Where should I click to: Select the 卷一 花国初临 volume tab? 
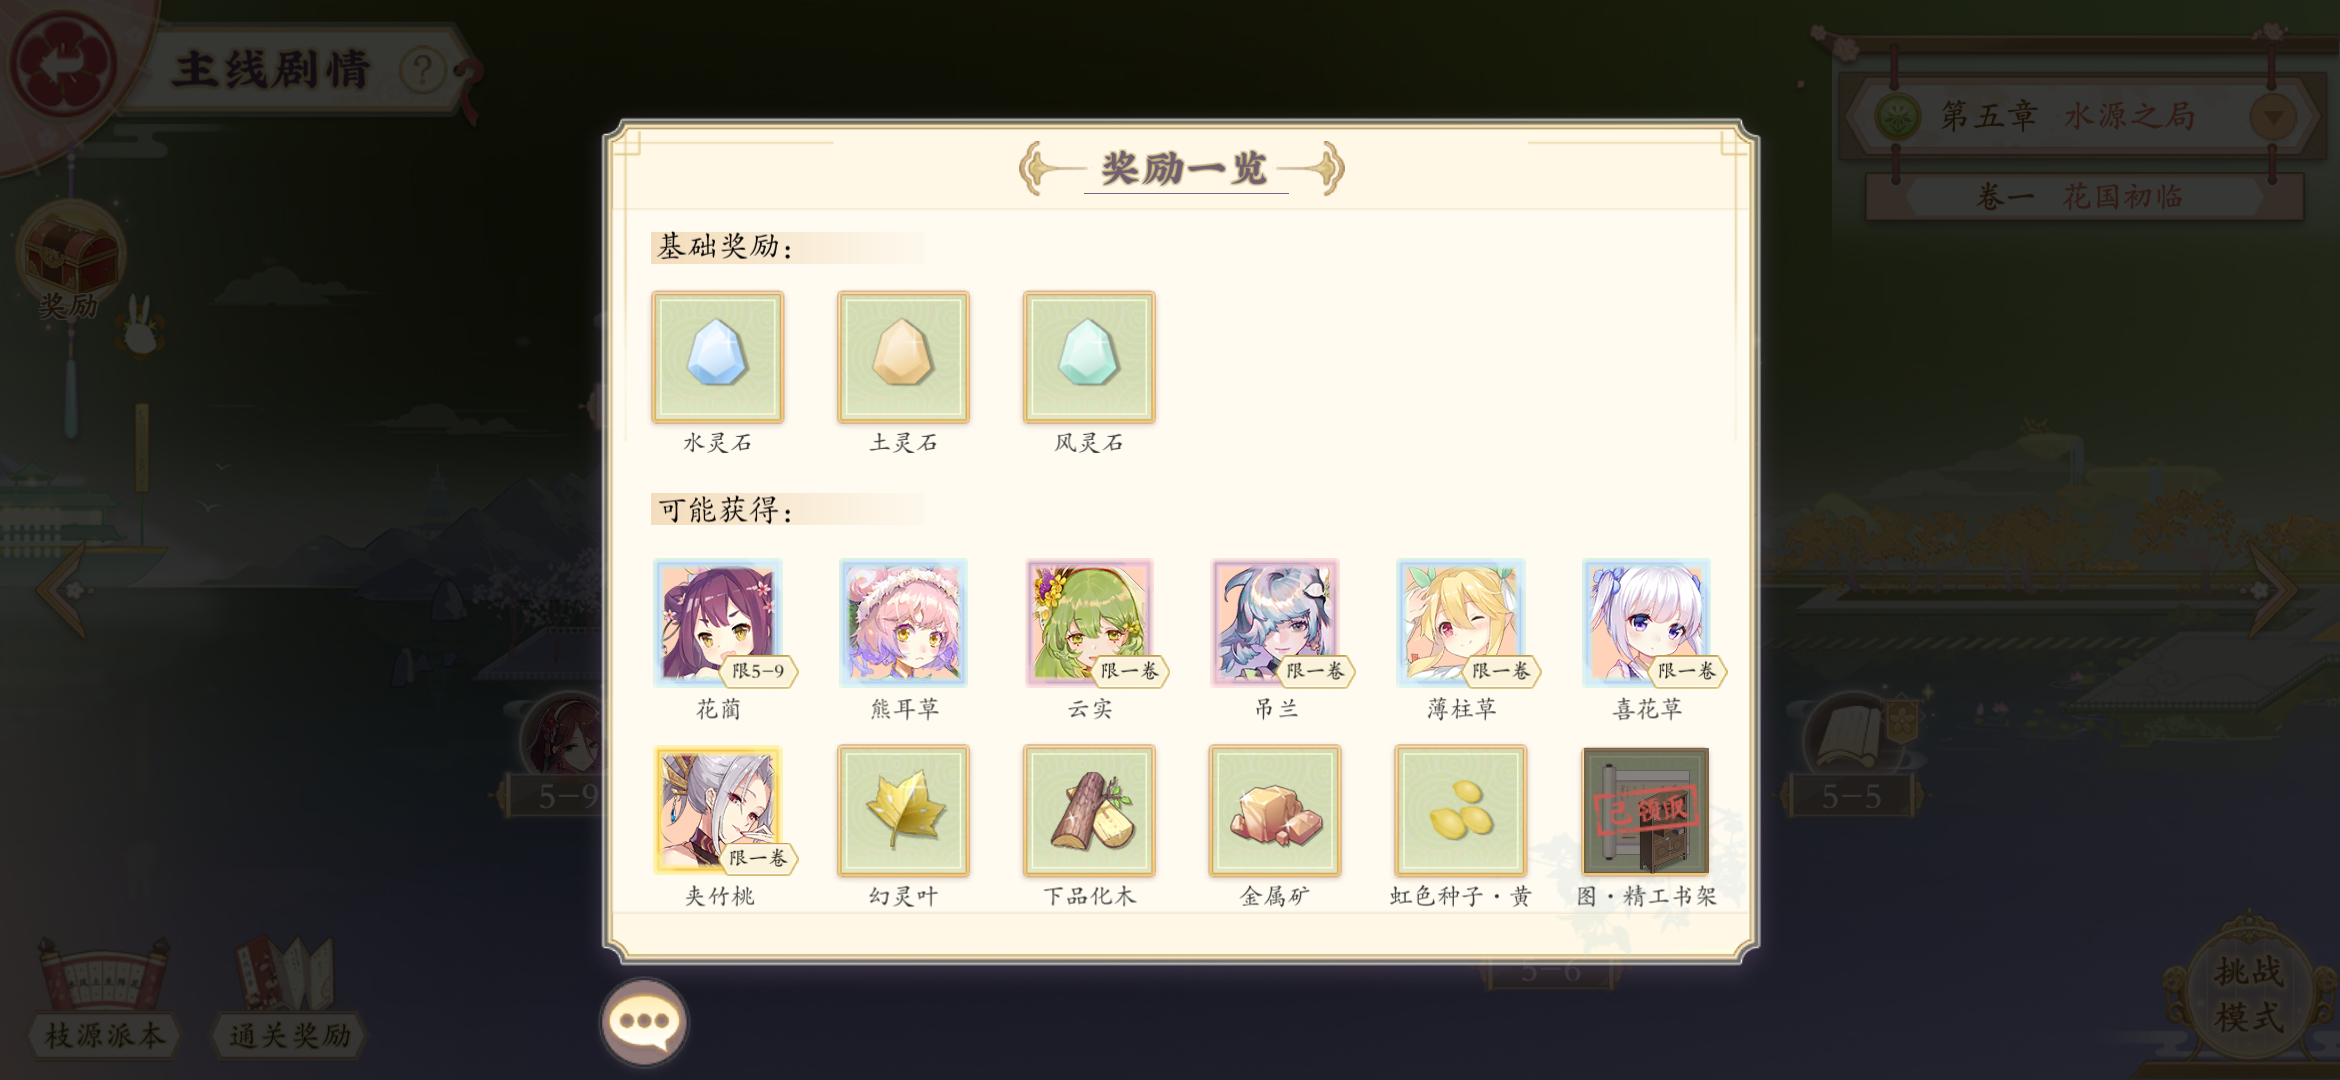tap(2084, 196)
